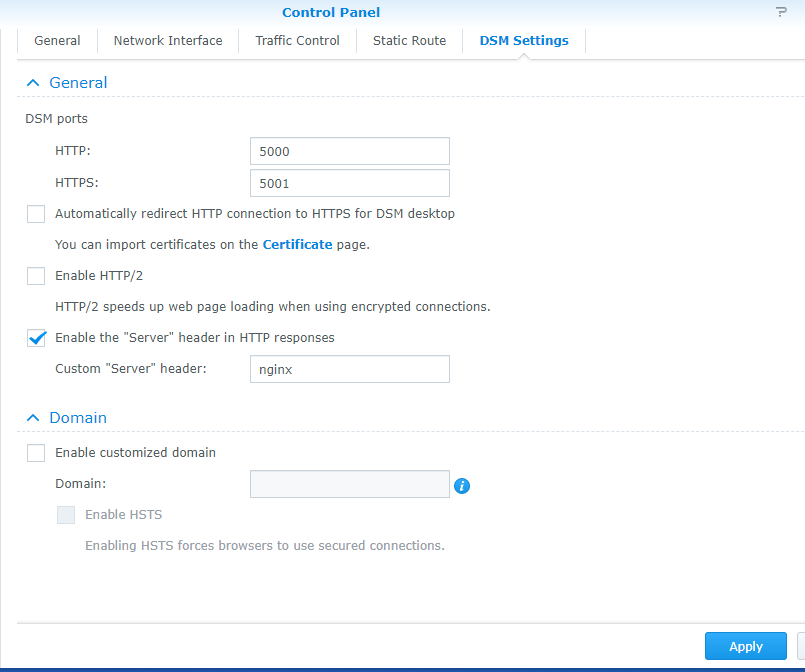The image size is (805, 672).
Task: Select the Static Route tab
Action: point(409,41)
